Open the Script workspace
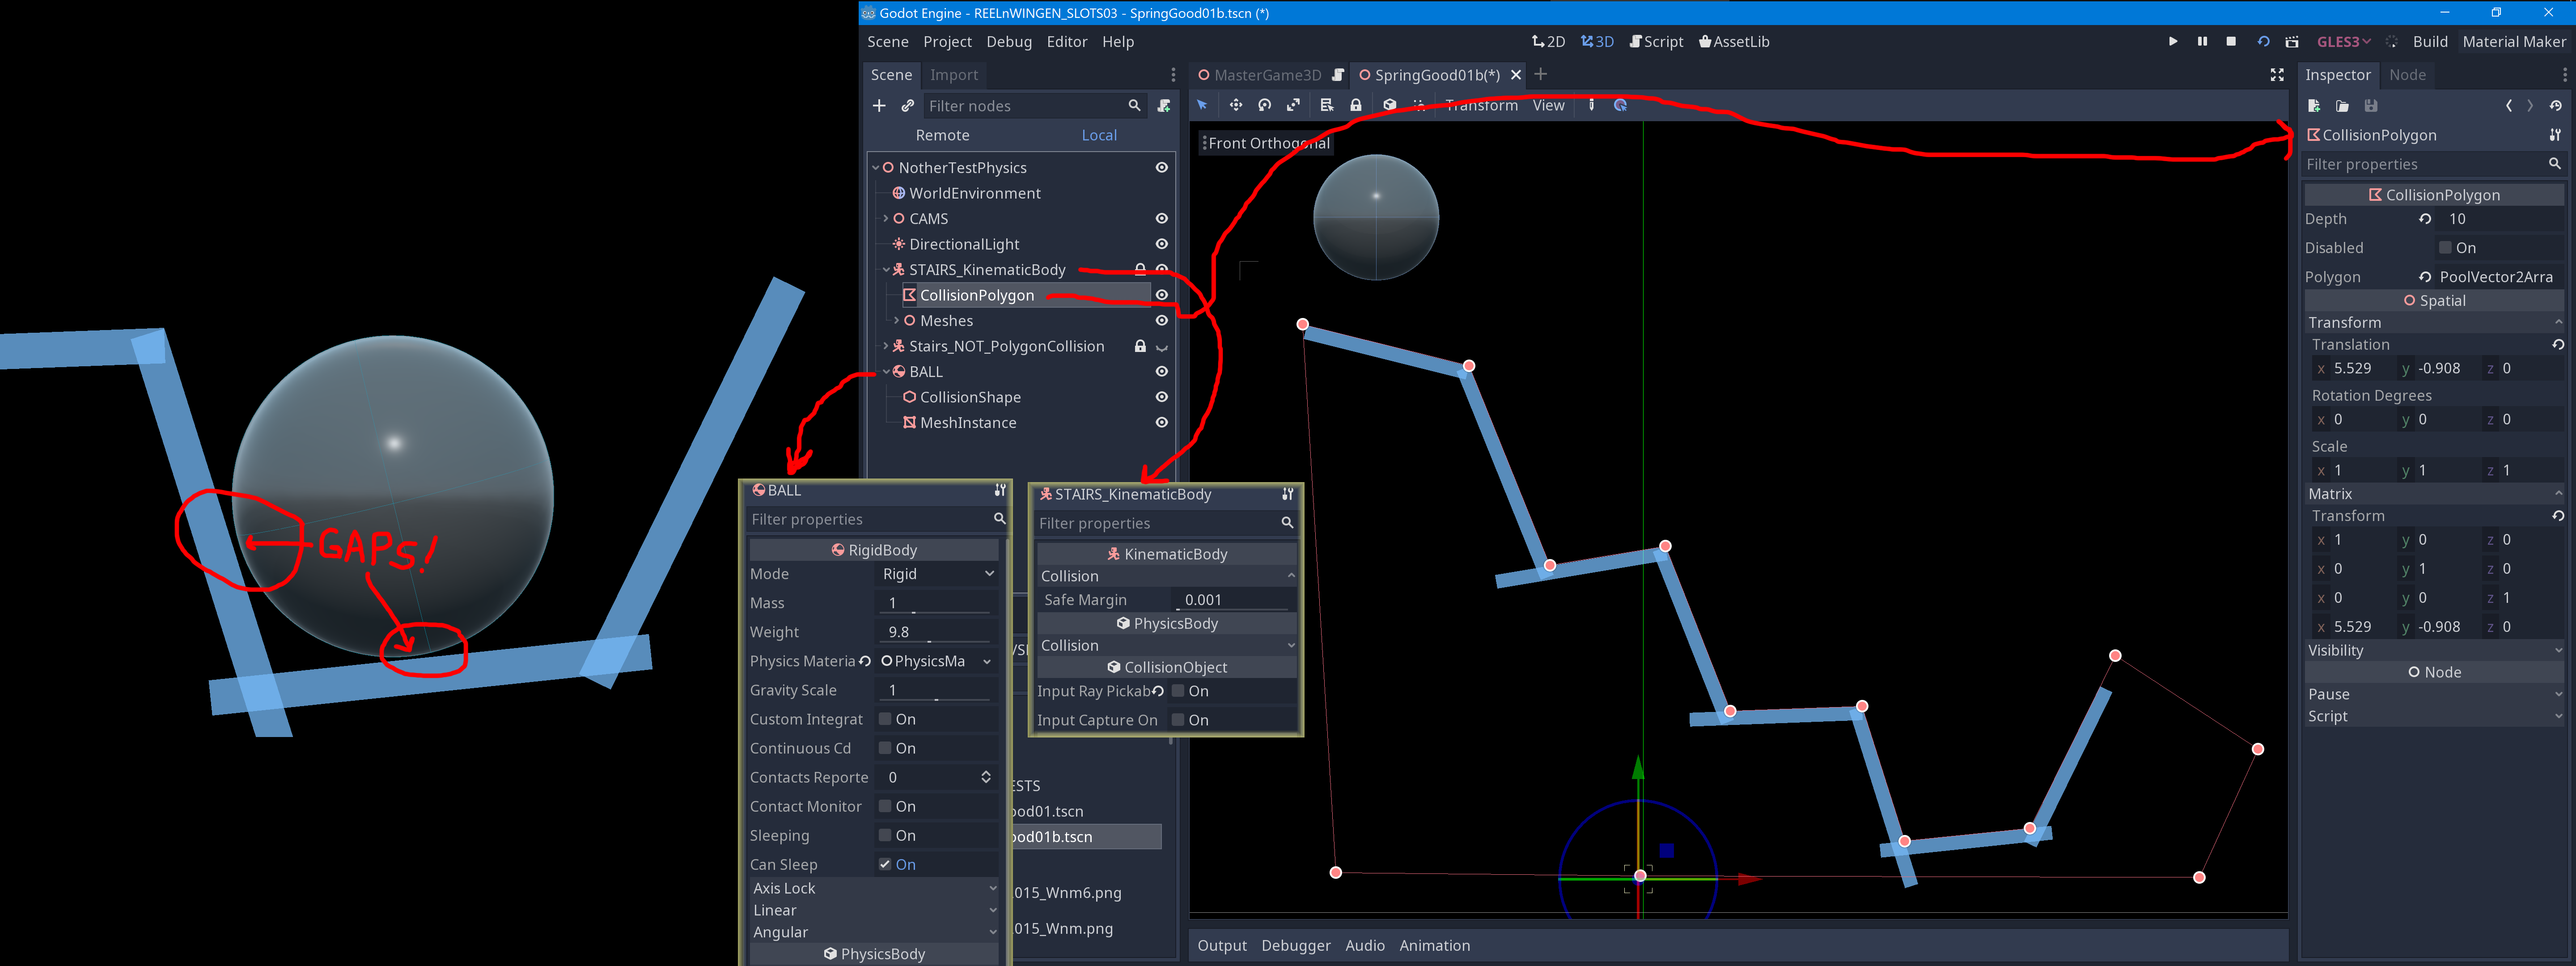2576x966 pixels. (1656, 42)
